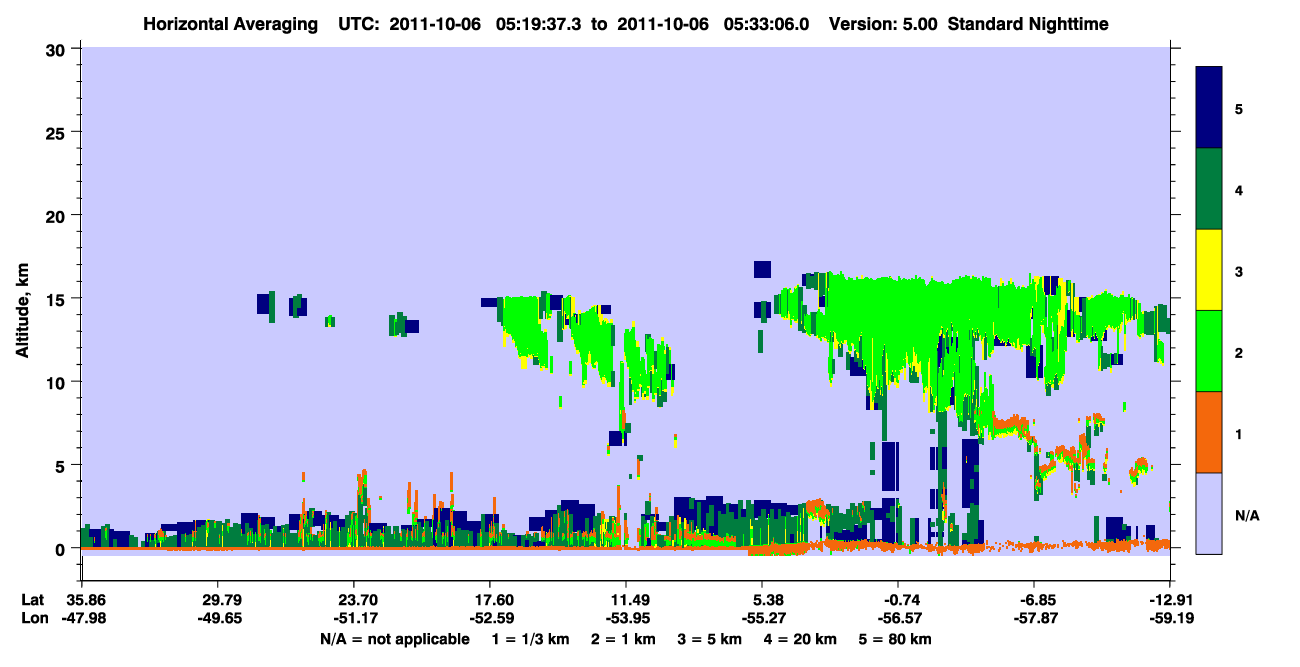The height and width of the screenshot is (667, 1300).
Task: Click the orange colorbar segment labeled 1
Action: pos(1209,432)
